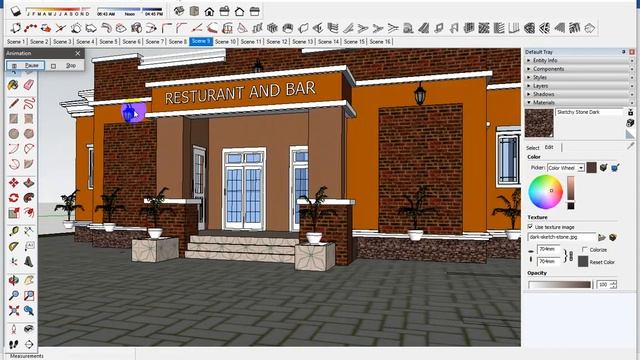Image resolution: width=640 pixels, height=360 pixels.
Task: Choose the Section Plane tool
Action: (29, 344)
